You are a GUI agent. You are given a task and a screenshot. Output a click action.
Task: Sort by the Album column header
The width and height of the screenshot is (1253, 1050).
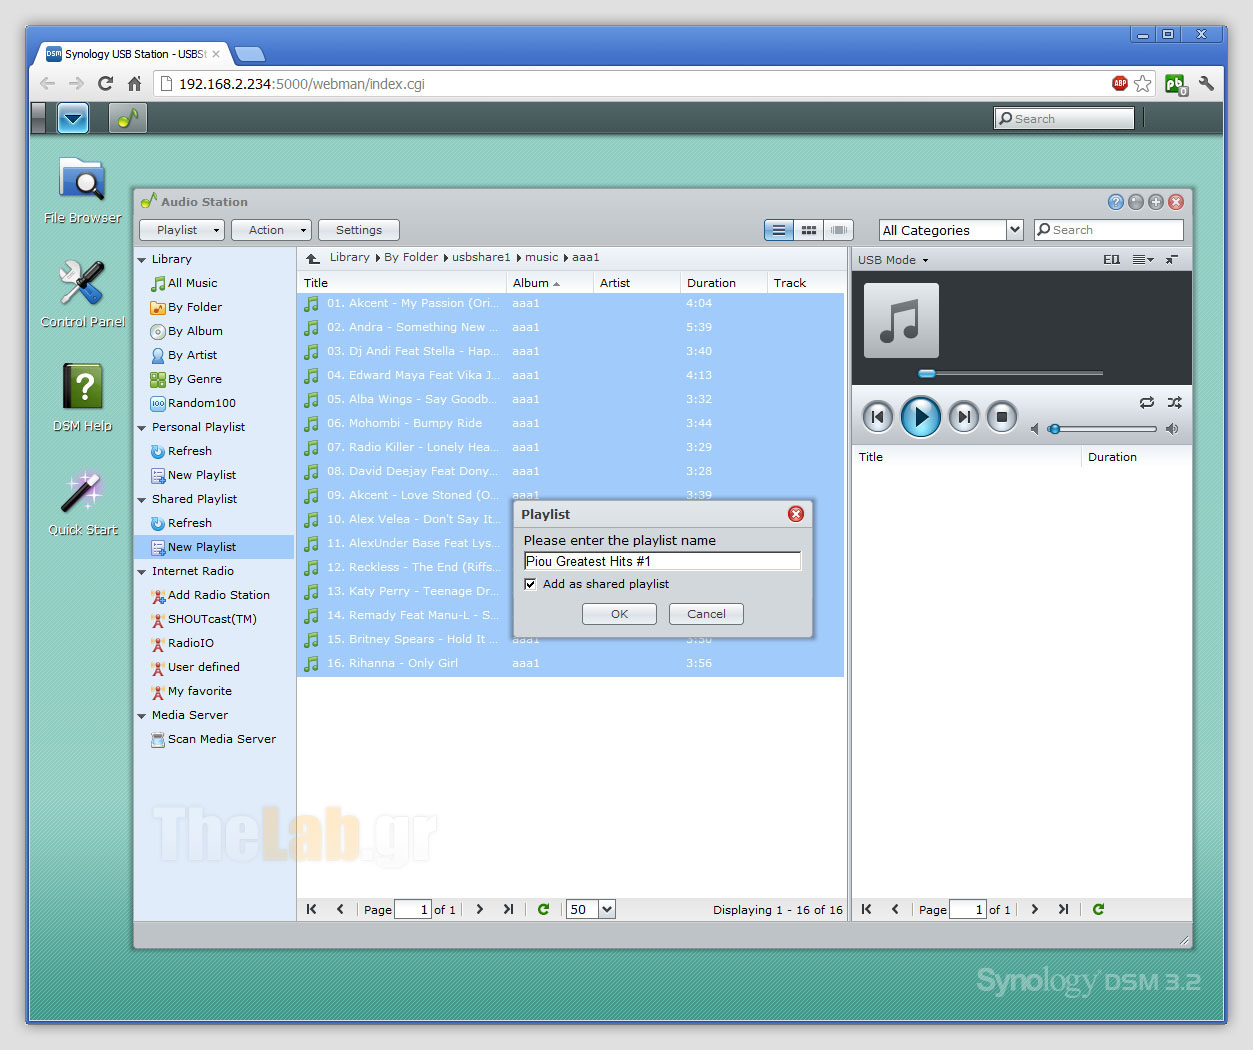[x=549, y=283]
